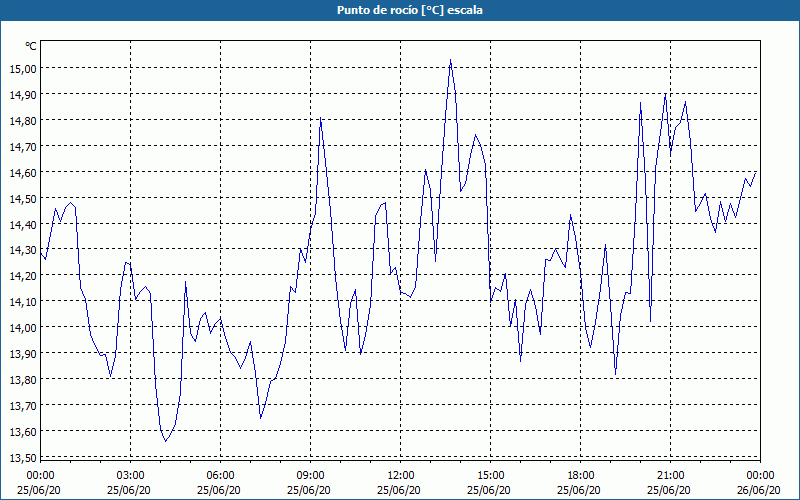
Task: Click the 14,30 y-axis label
Action: point(23,250)
